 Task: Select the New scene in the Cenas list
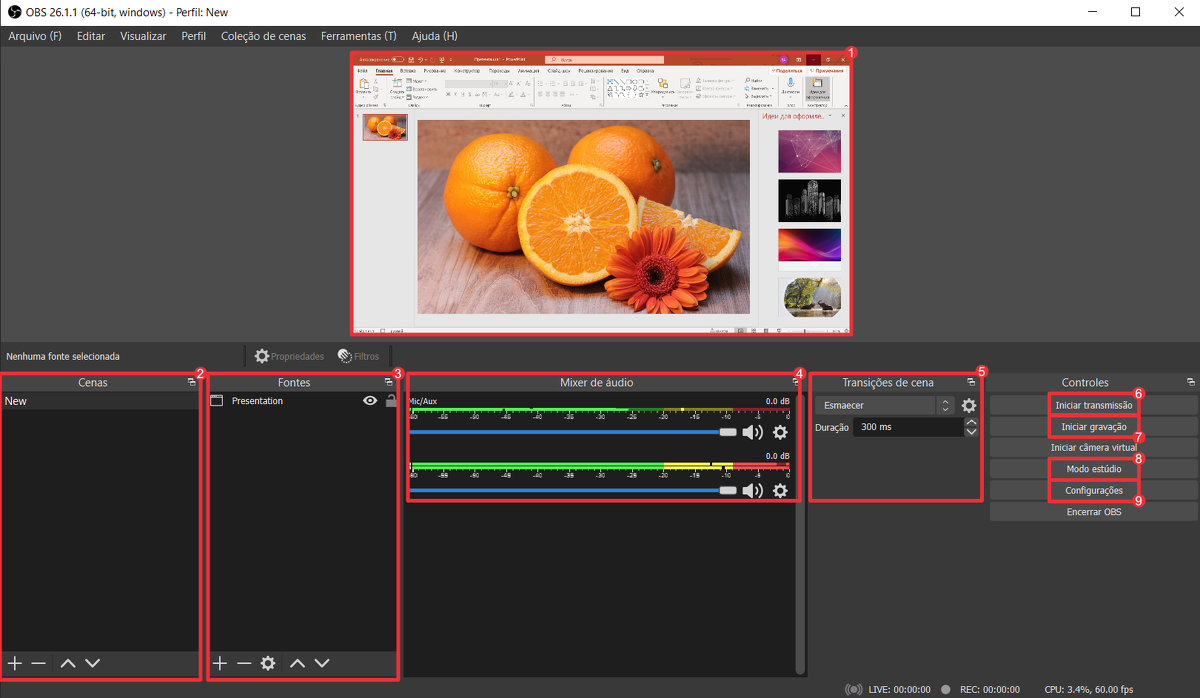tap(16, 401)
